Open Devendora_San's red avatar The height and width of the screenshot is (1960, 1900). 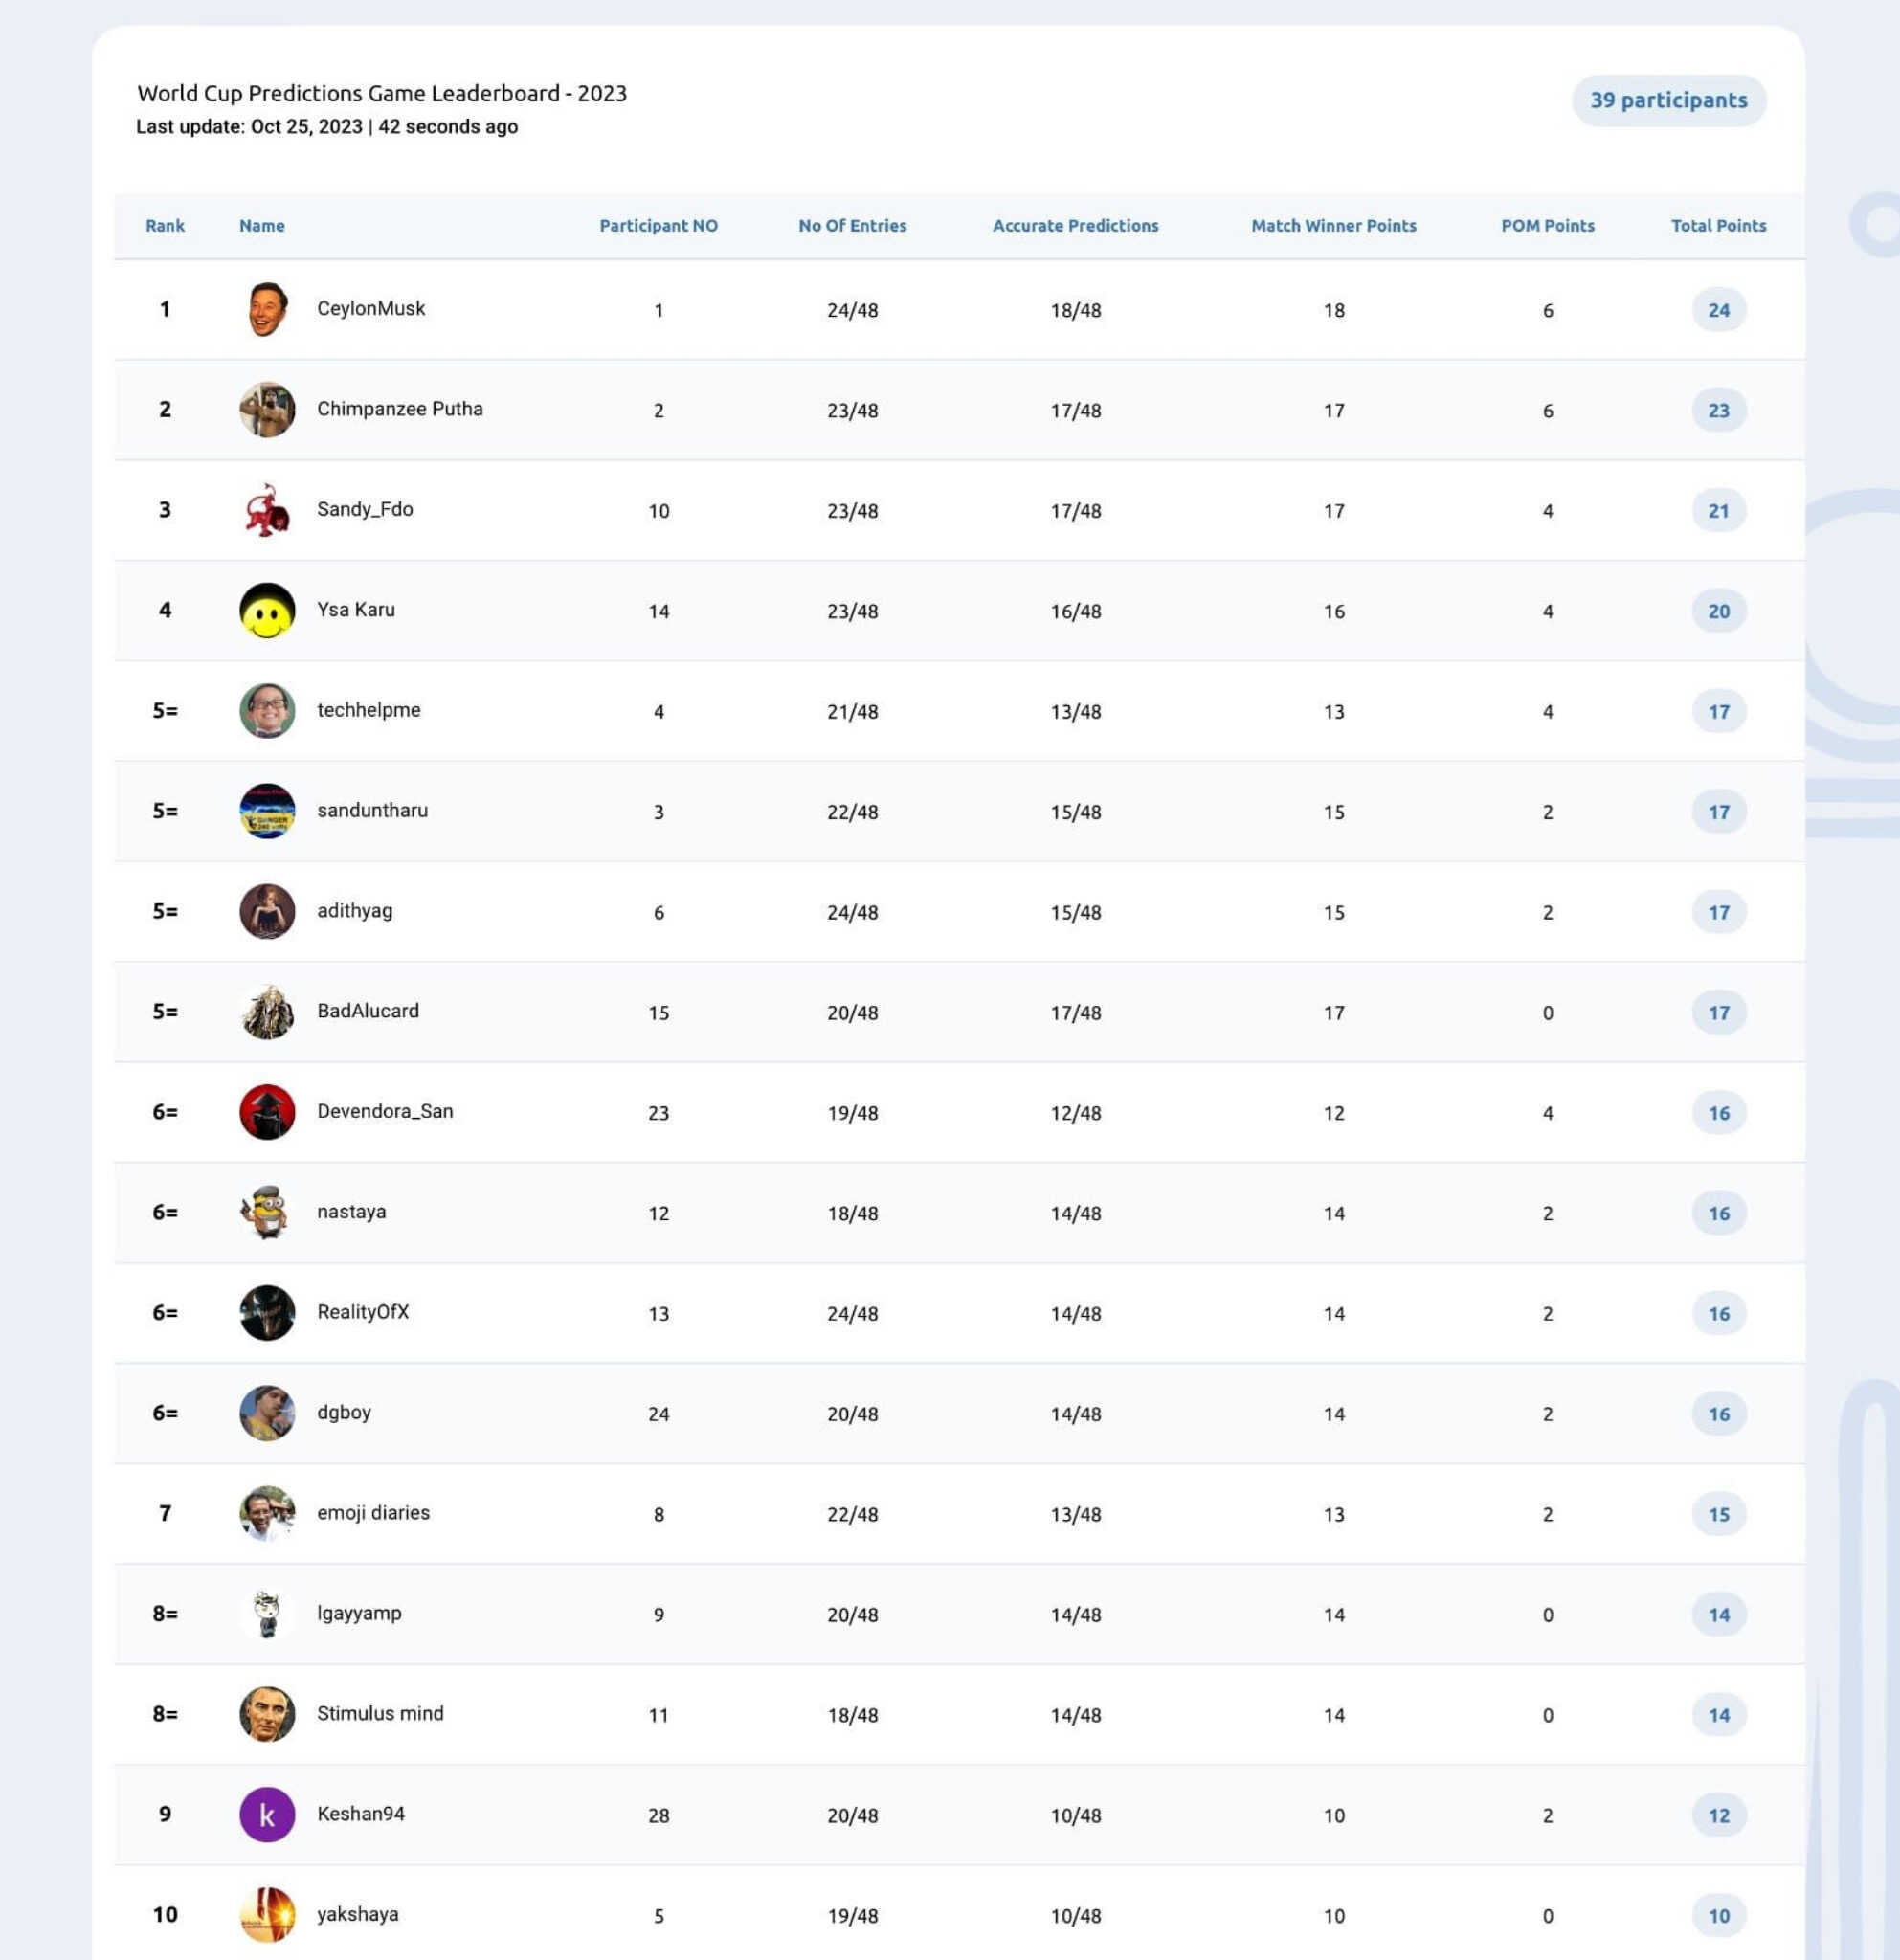(267, 1112)
